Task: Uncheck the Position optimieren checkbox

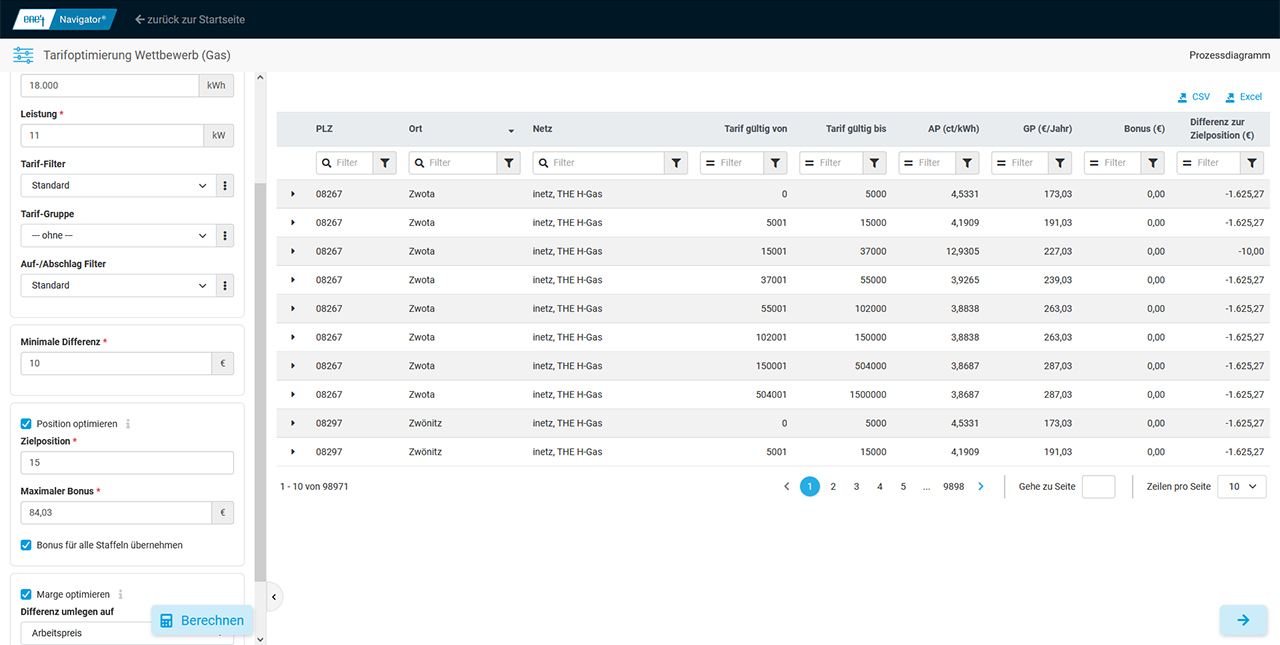Action: click(x=27, y=424)
